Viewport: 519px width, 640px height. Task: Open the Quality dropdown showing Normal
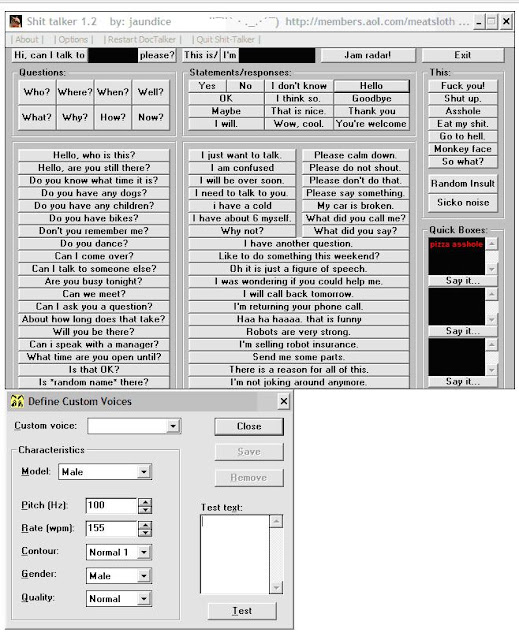pos(144,599)
